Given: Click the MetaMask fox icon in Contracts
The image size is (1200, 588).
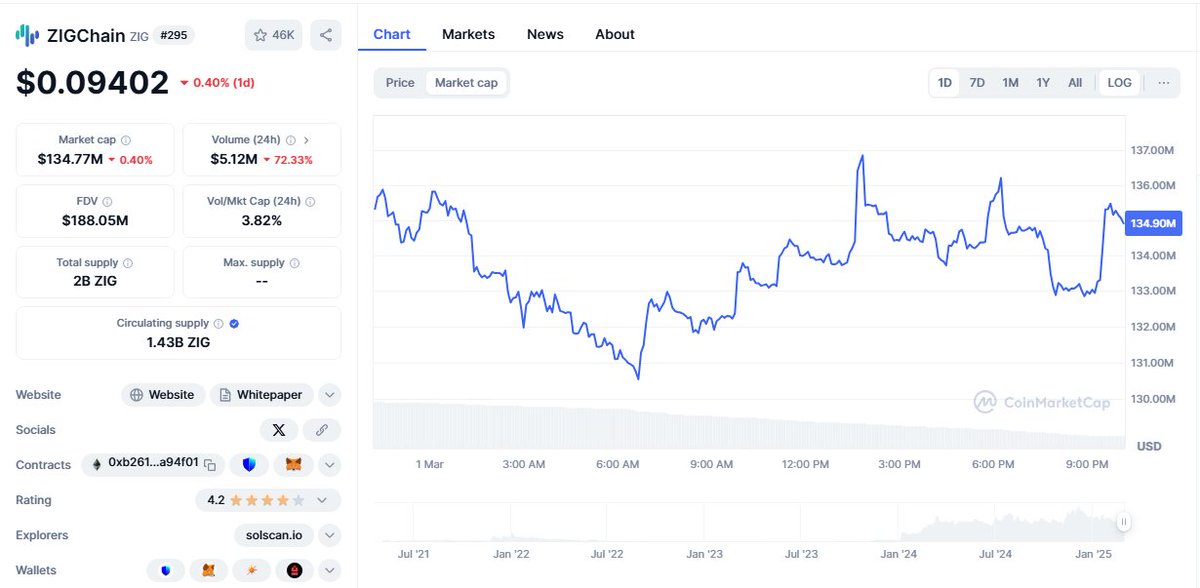Looking at the screenshot, I should (x=294, y=465).
